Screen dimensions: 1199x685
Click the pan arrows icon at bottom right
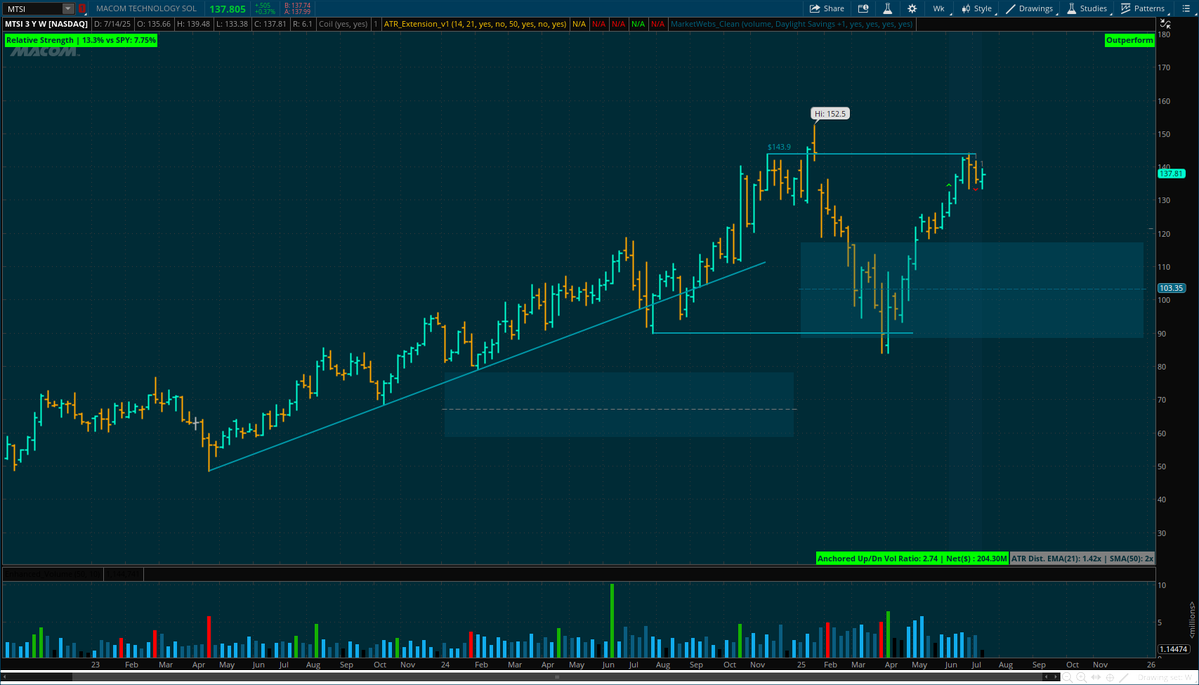tap(1098, 677)
